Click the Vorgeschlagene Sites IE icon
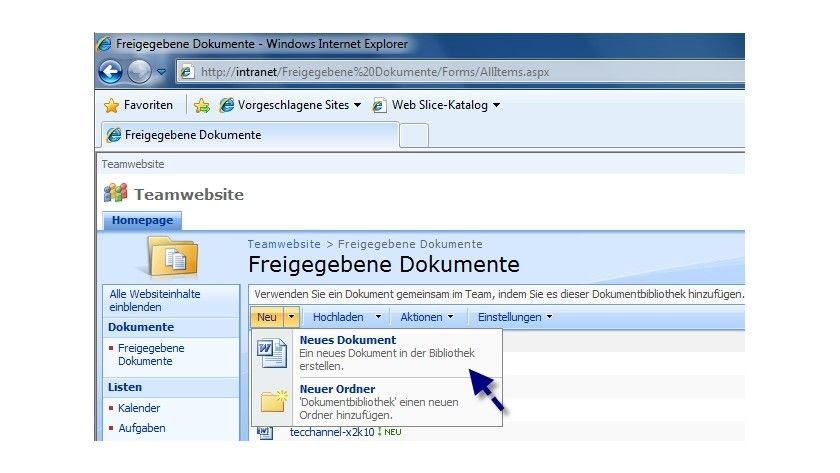 click(x=227, y=105)
